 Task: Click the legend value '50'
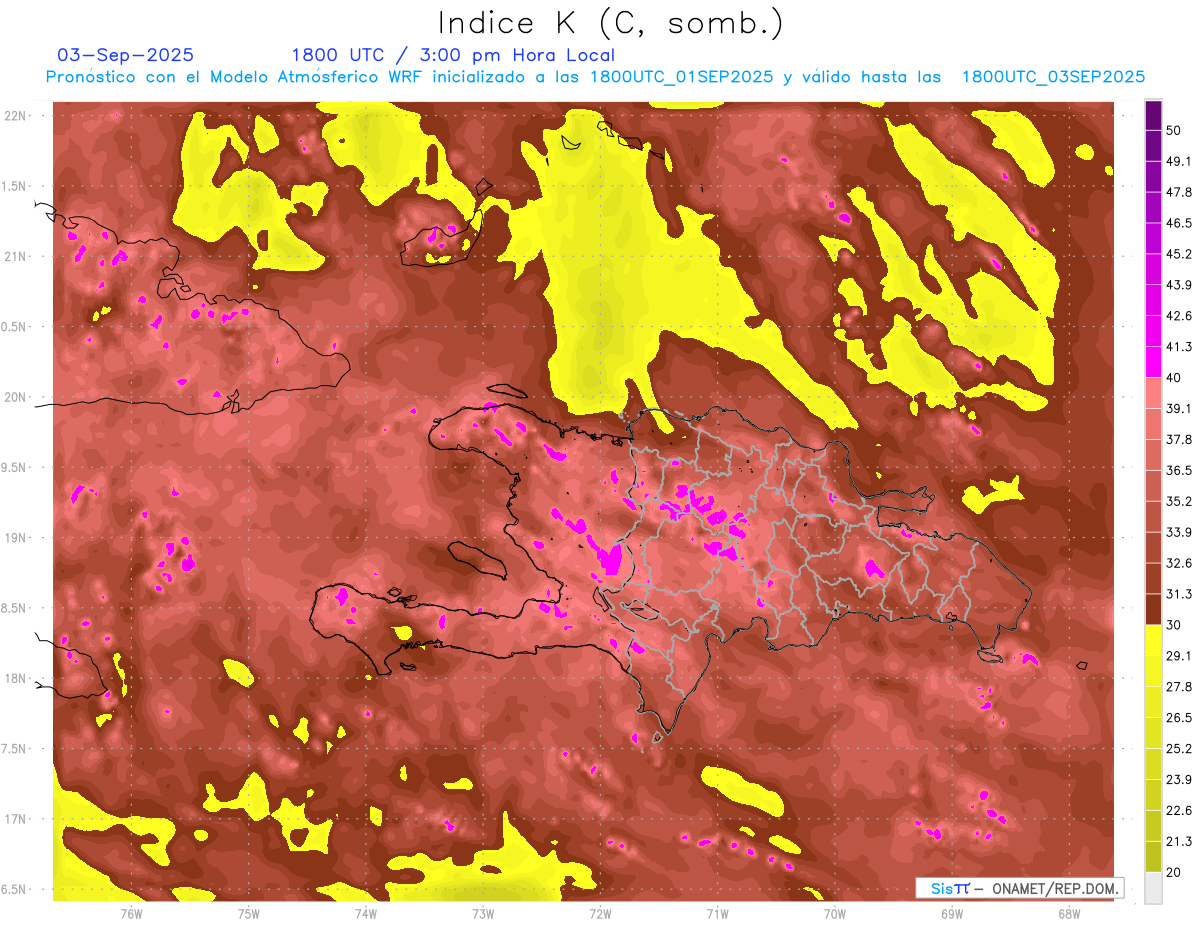[1175, 130]
